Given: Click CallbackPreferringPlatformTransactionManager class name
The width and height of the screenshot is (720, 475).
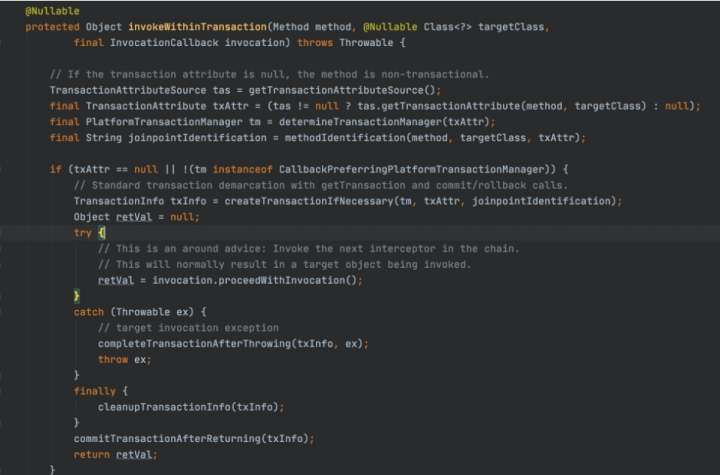Looking at the screenshot, I should 411,170.
